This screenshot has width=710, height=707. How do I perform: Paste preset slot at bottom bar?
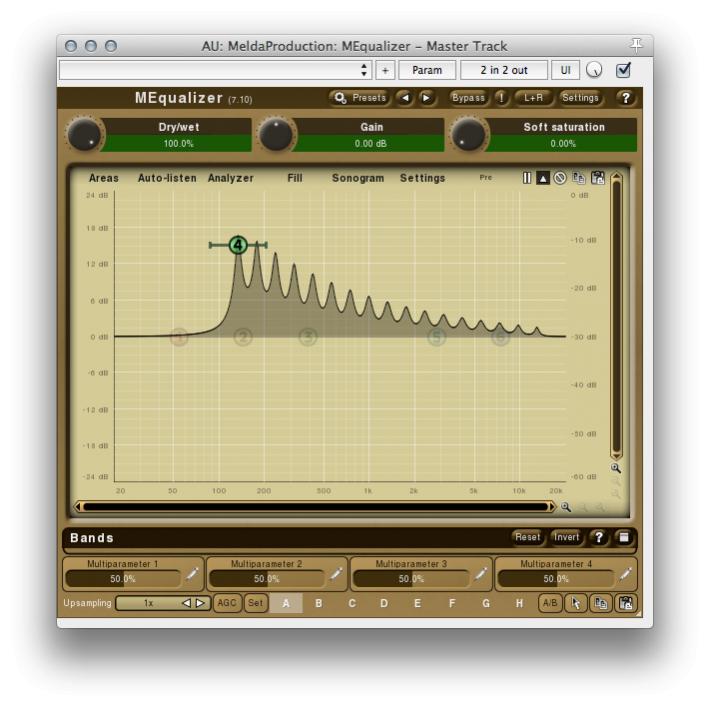tap(626, 603)
